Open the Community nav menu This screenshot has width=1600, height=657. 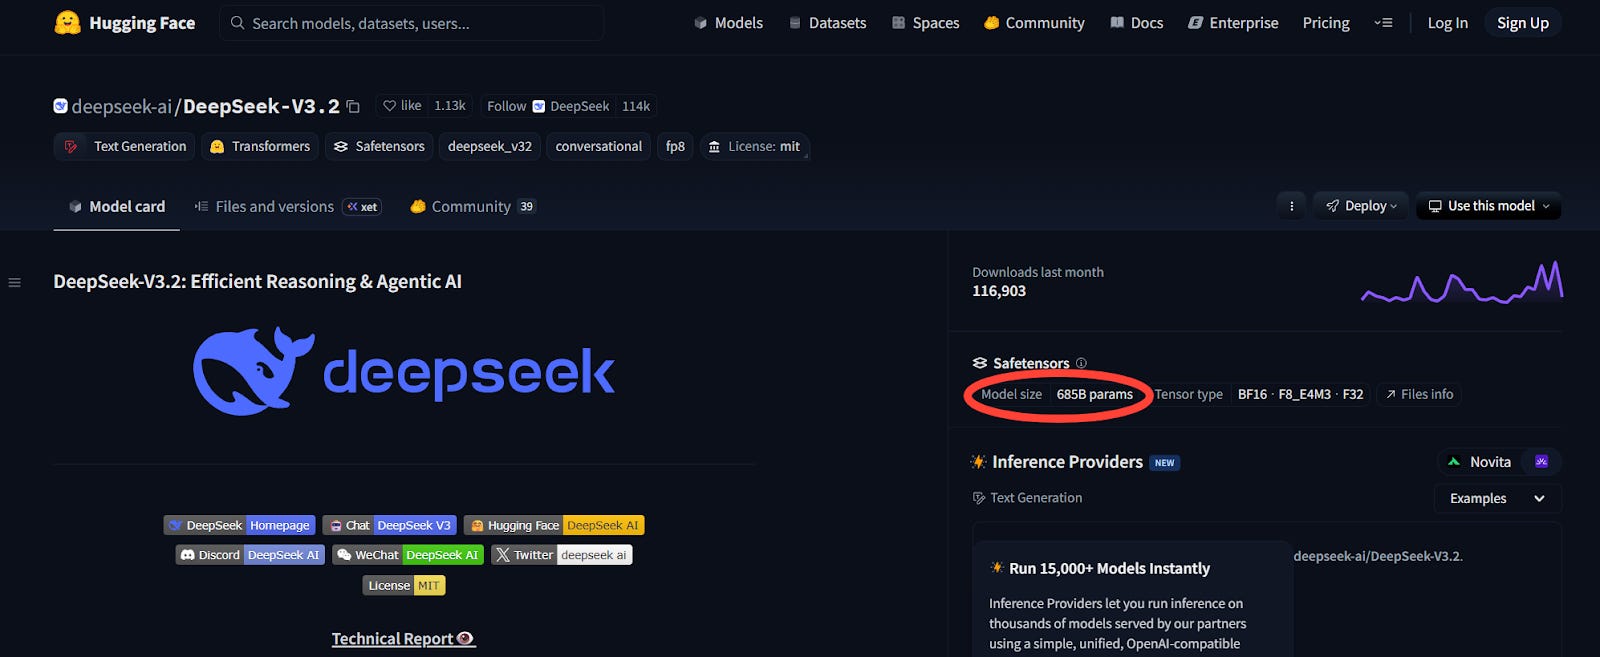(x=1034, y=23)
